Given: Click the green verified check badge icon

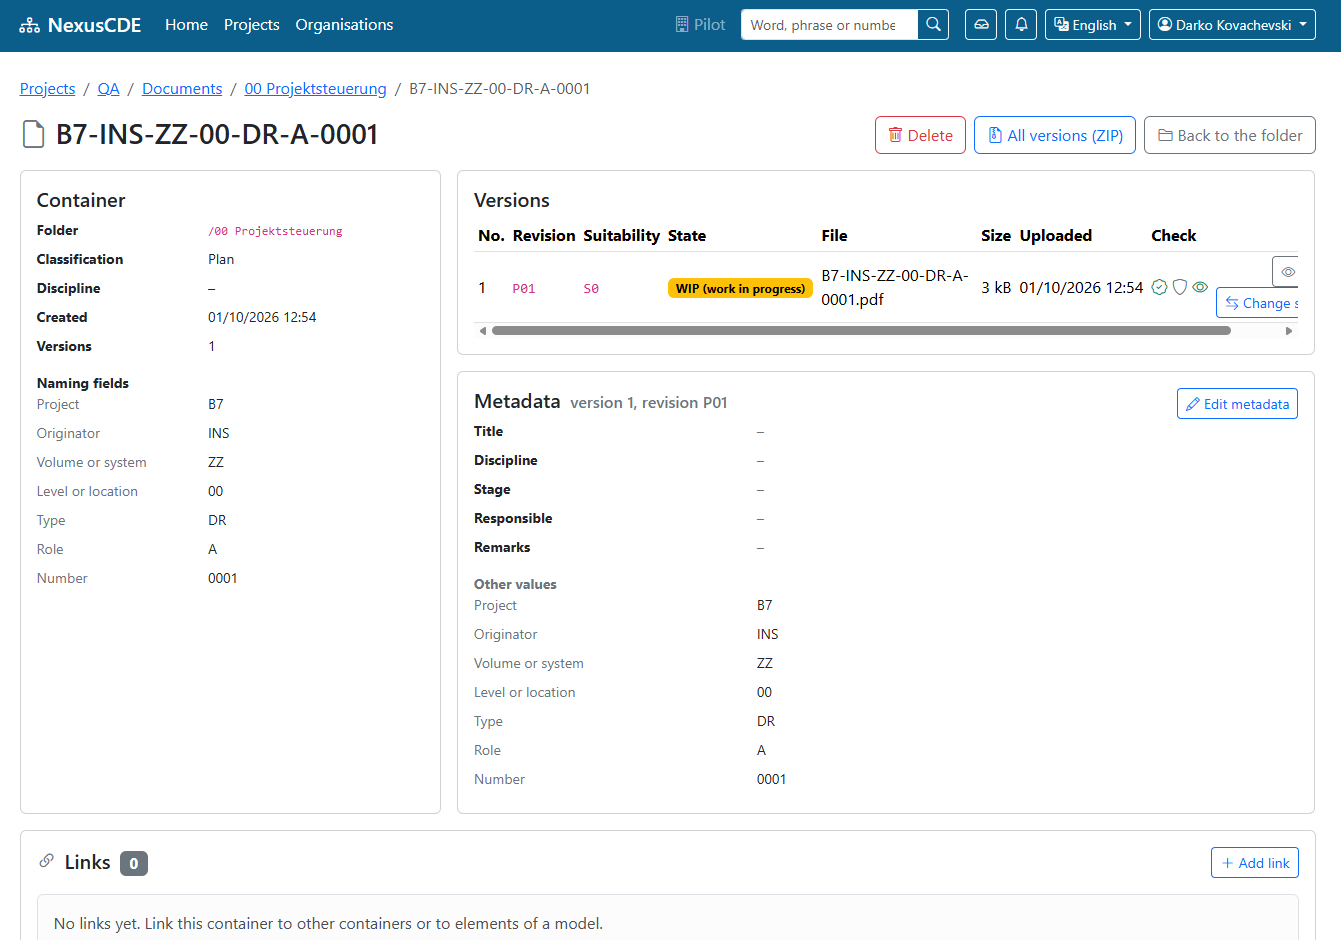Looking at the screenshot, I should coord(1159,287).
